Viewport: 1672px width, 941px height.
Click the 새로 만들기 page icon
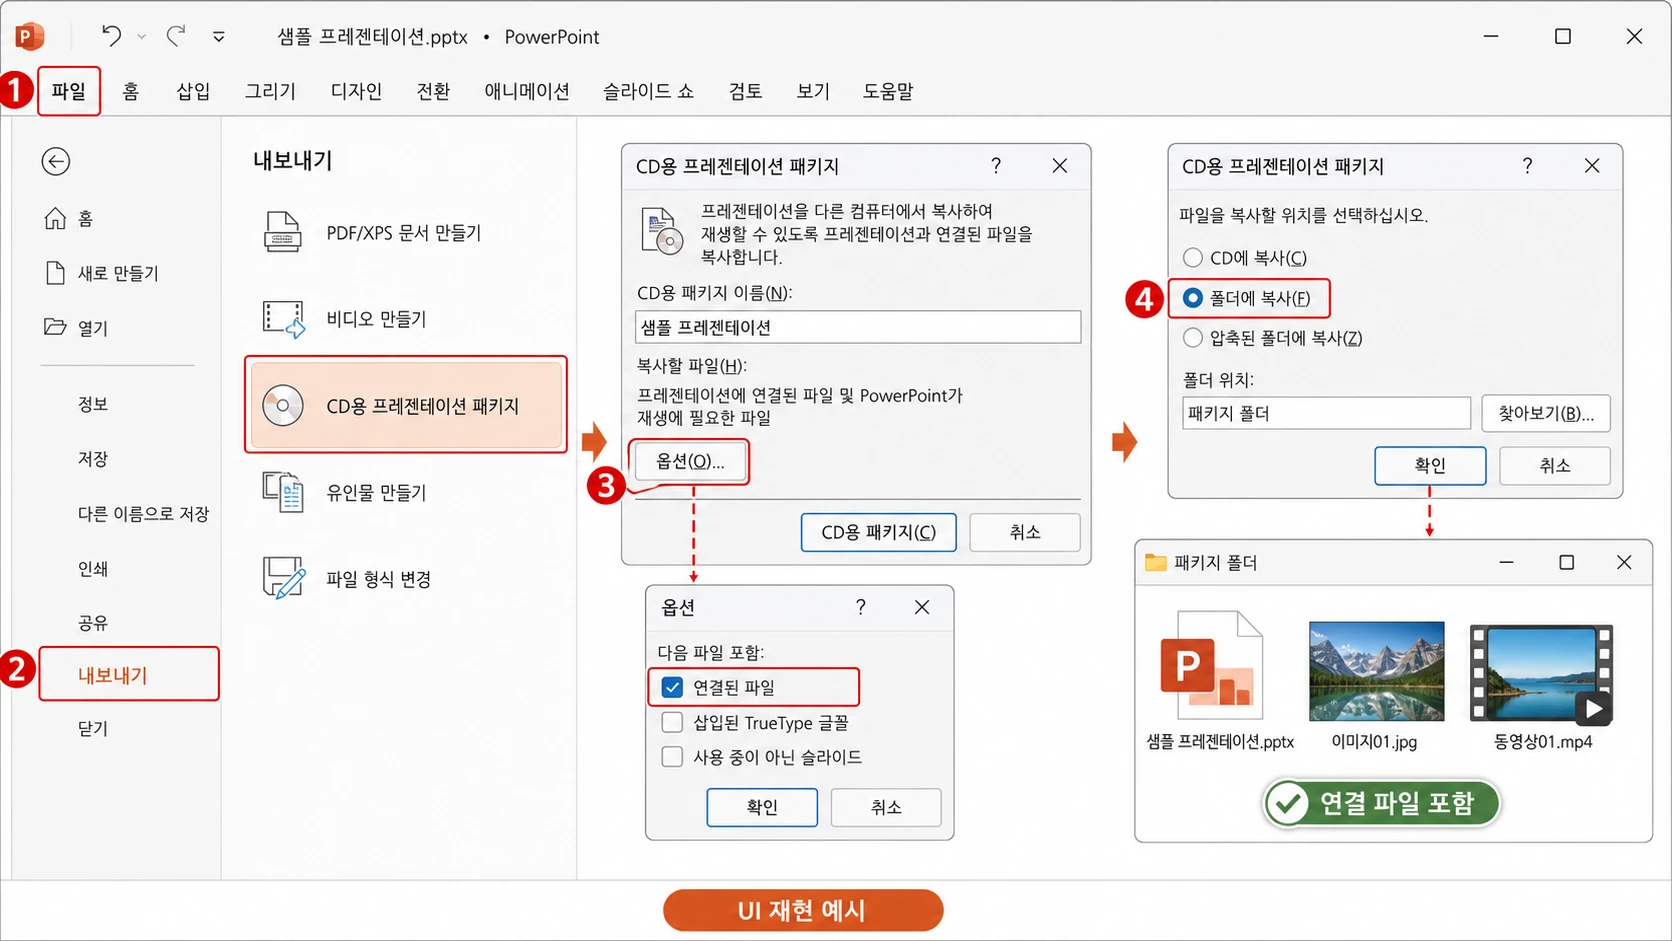click(56, 273)
